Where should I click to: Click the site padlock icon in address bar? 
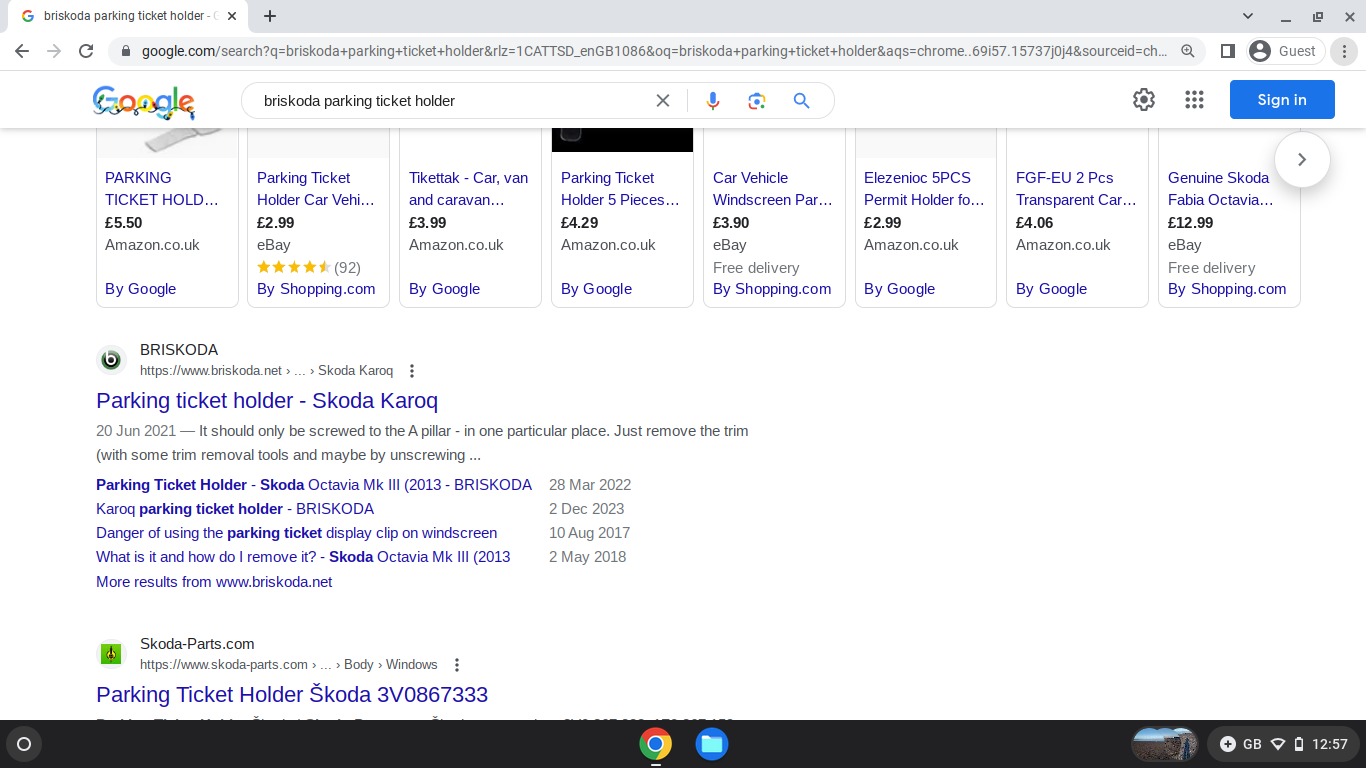(126, 51)
